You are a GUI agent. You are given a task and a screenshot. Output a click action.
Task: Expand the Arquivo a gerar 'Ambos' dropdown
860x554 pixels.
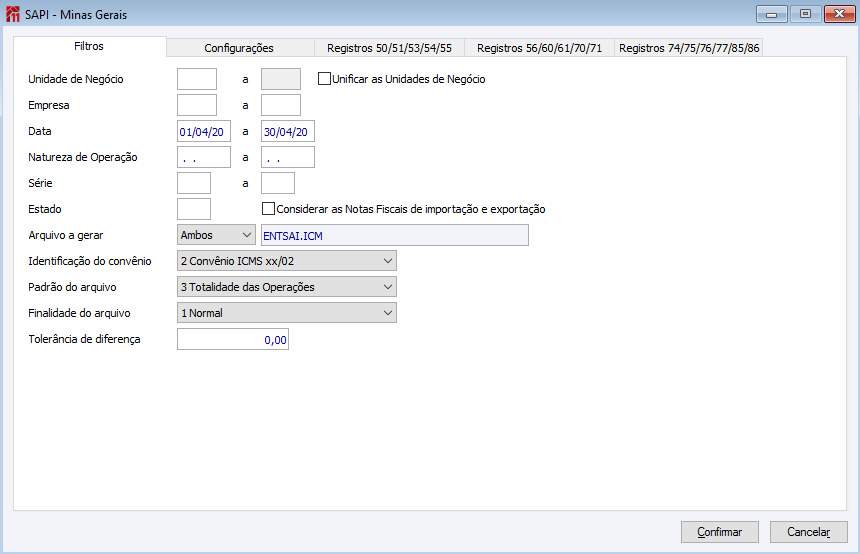pos(216,235)
